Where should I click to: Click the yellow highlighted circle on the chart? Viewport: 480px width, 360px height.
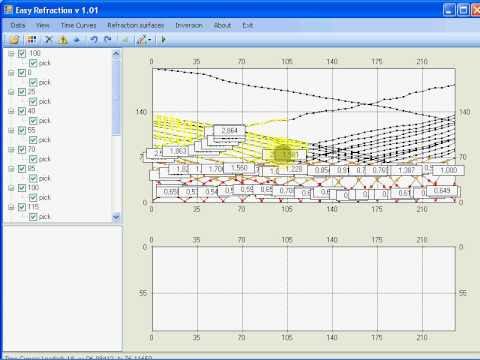(283, 154)
